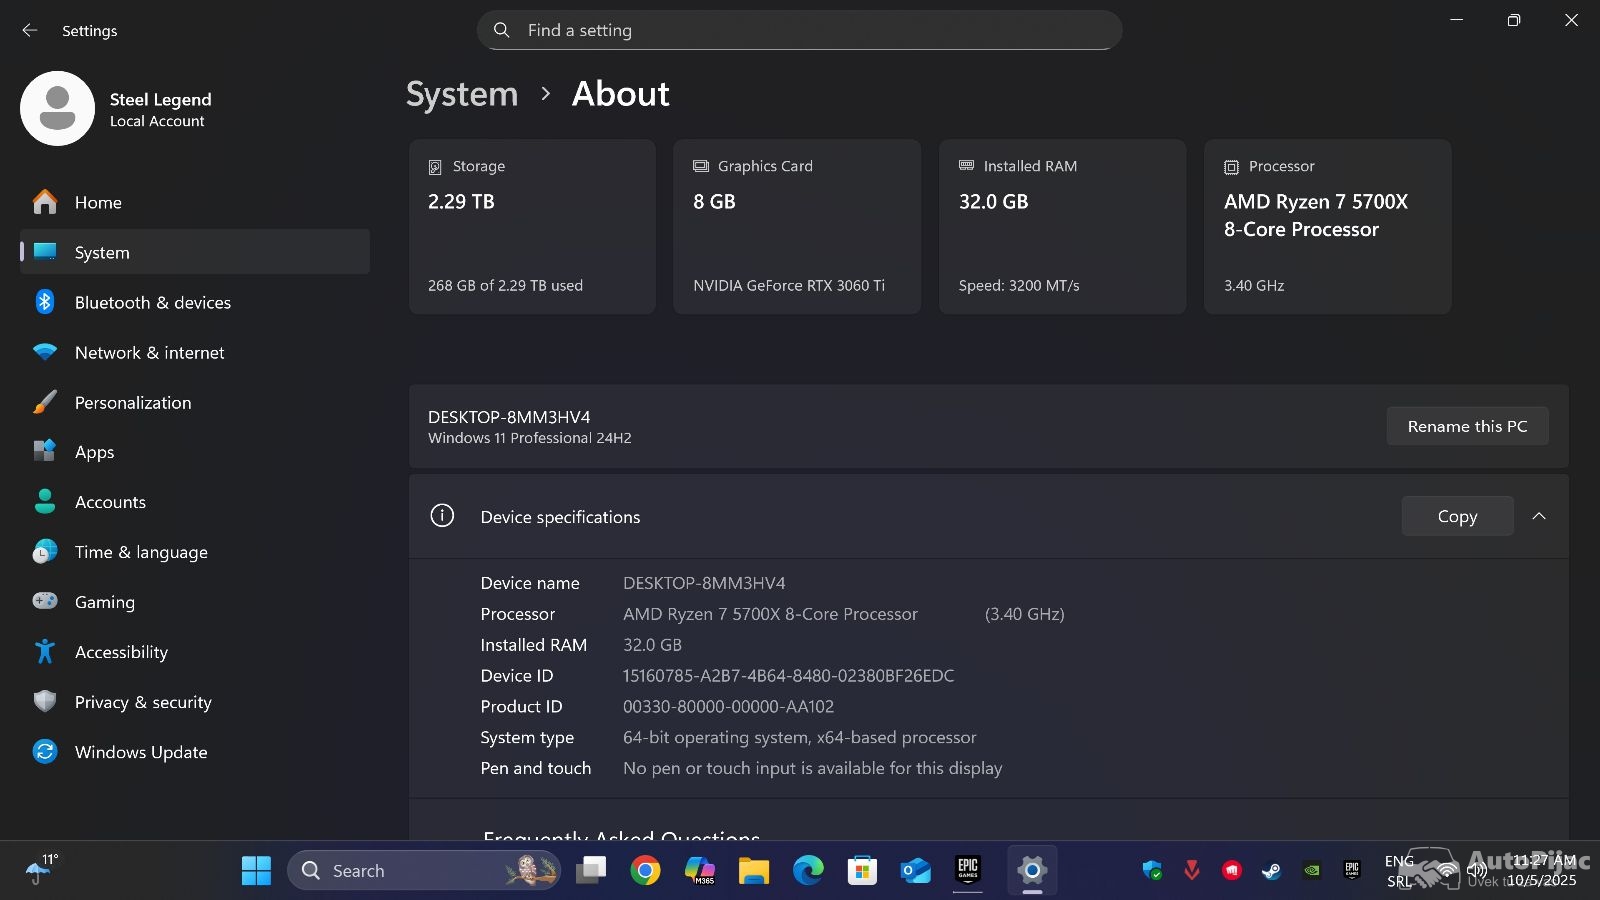Click the Gaming controller icon
1600x900 pixels.
[x=45, y=602]
